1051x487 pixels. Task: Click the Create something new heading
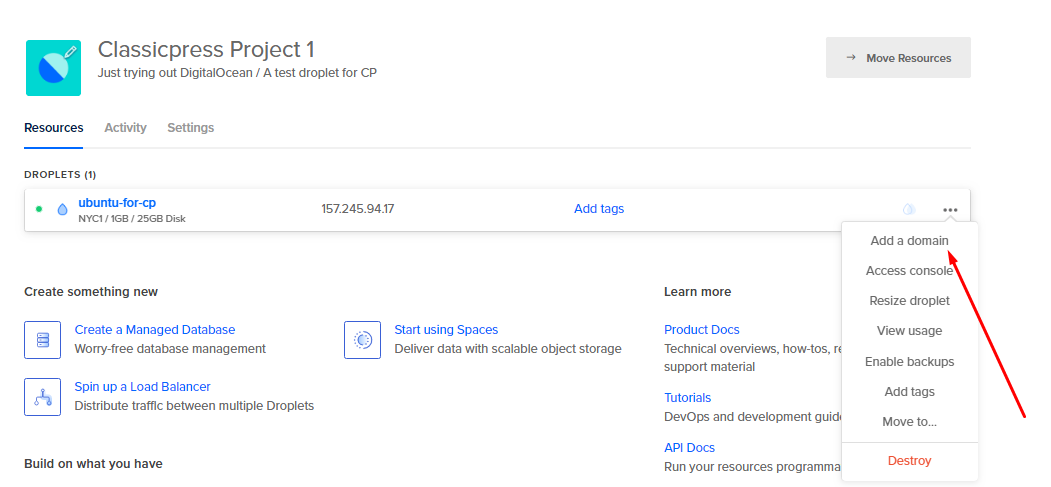click(x=91, y=292)
